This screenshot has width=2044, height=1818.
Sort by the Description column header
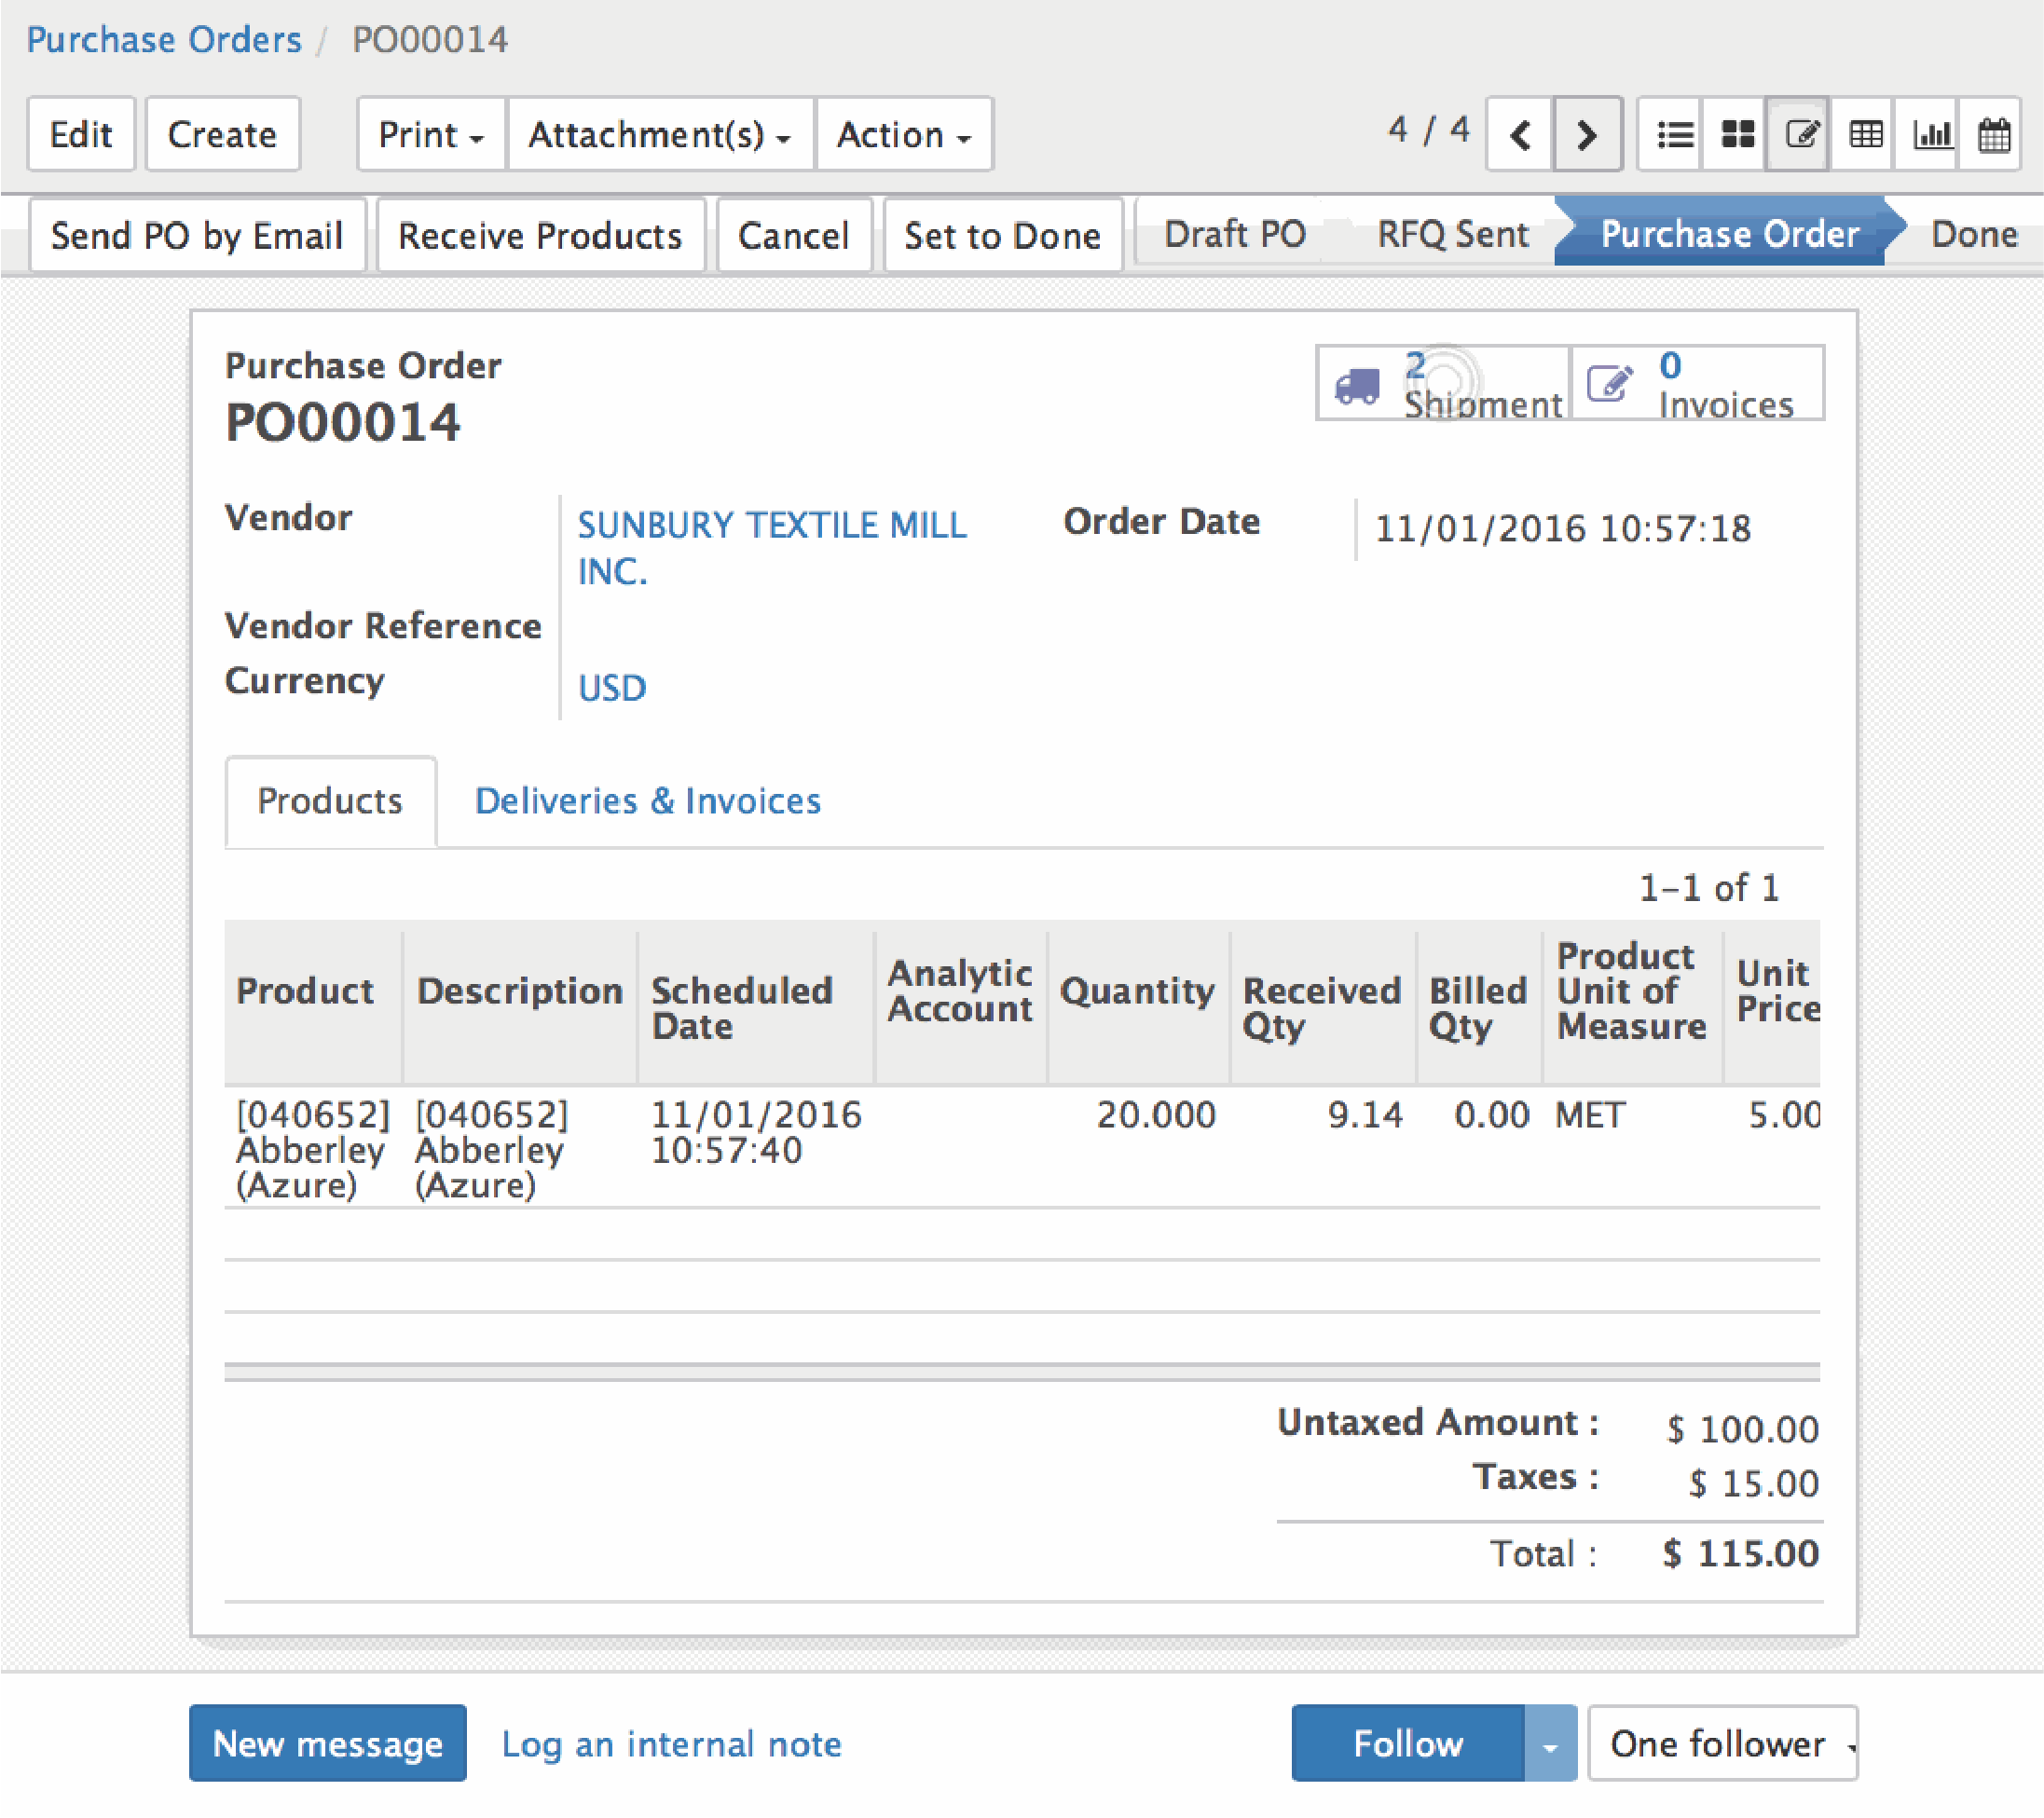pyautogui.click(x=520, y=1002)
